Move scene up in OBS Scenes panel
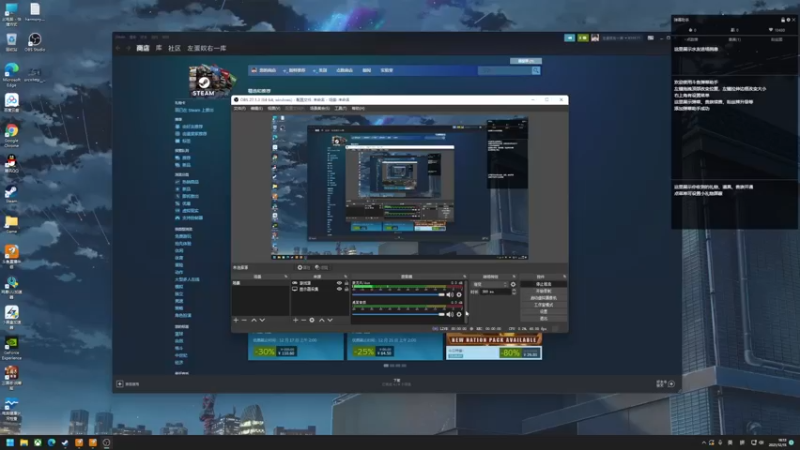This screenshot has width=800, height=450. 254,320
